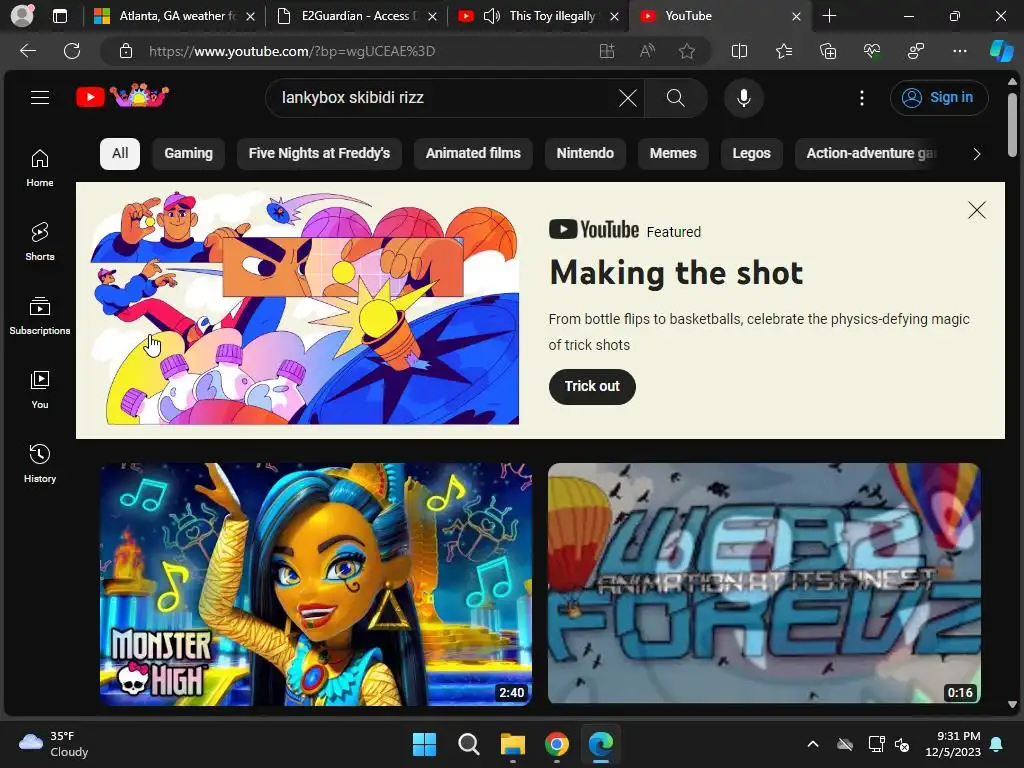The image size is (1024, 768).
Task: Activate Read aloud icon
Action: [647, 51]
